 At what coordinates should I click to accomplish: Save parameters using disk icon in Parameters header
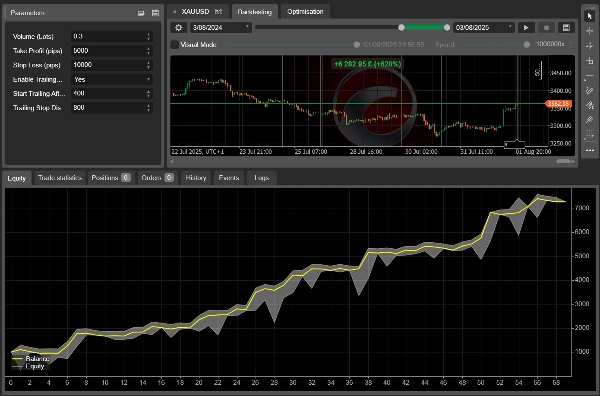[155, 13]
